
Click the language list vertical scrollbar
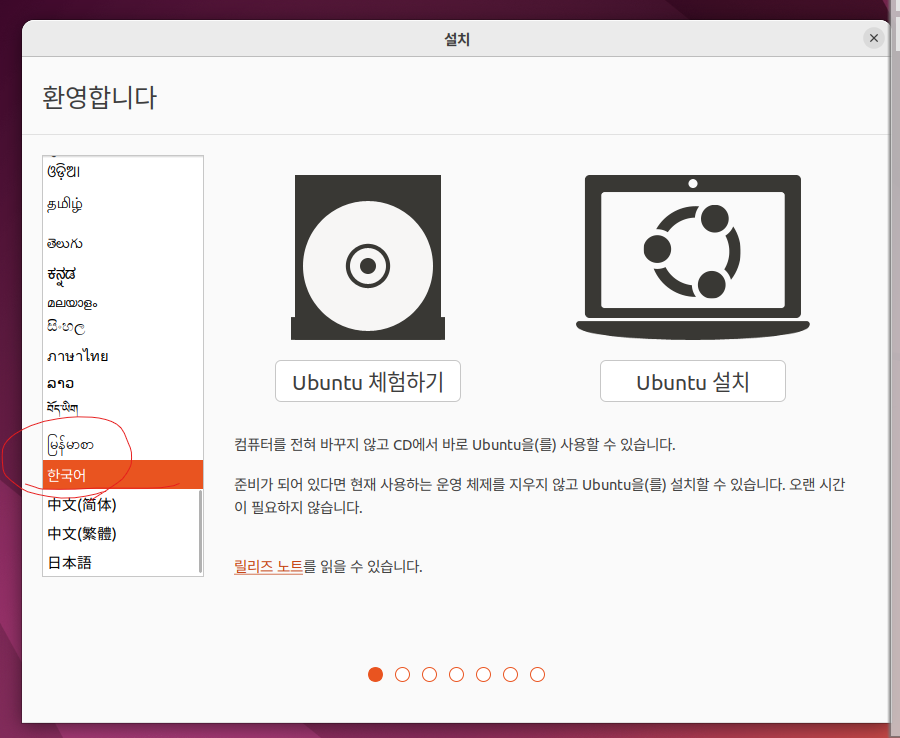coord(200,531)
